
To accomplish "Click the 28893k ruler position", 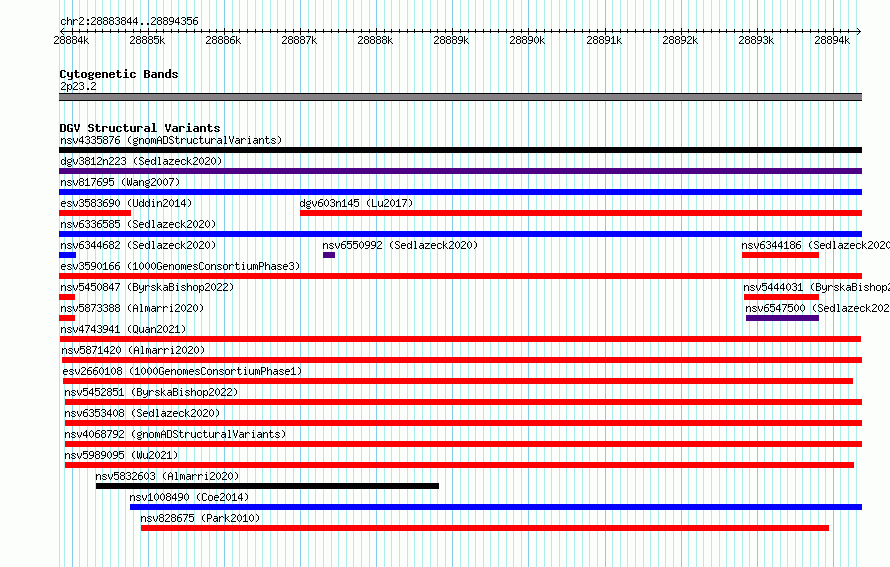I will pyautogui.click(x=756, y=40).
